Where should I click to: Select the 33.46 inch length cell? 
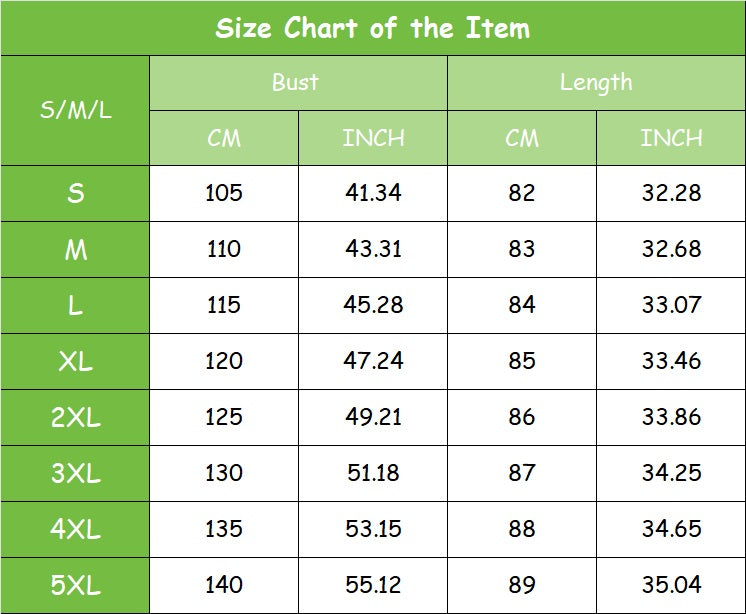tap(671, 361)
